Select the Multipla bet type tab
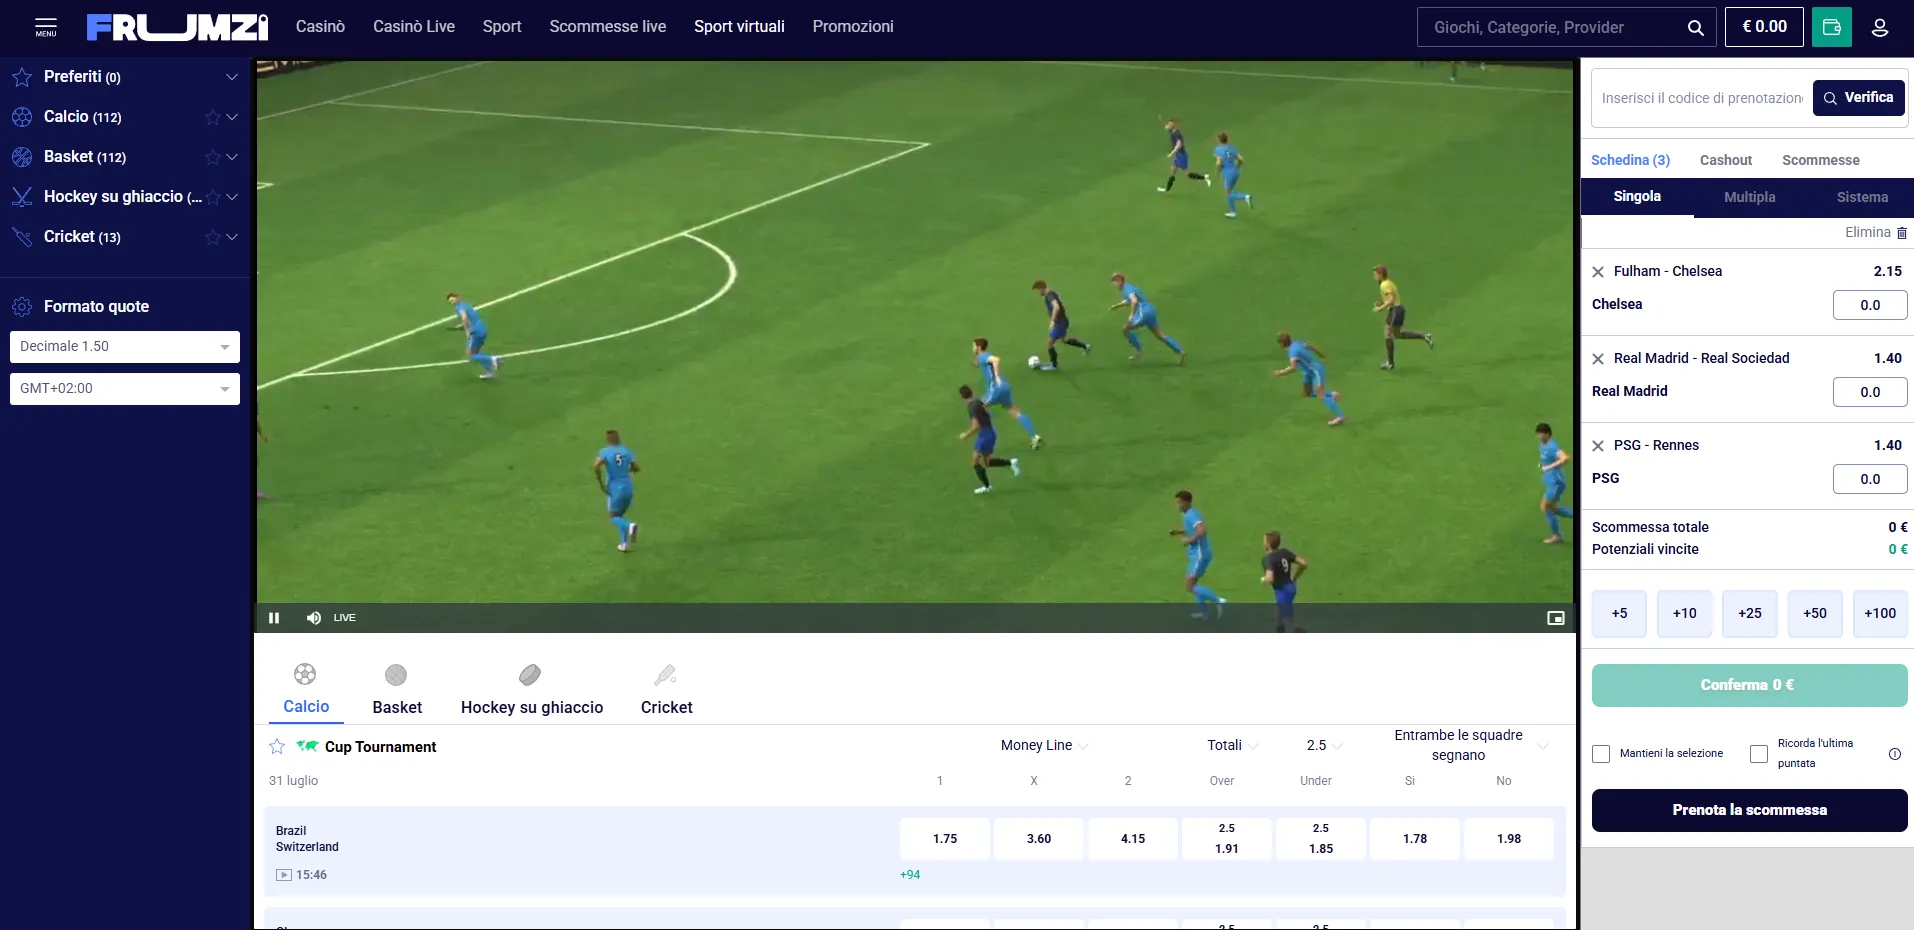 1750,197
